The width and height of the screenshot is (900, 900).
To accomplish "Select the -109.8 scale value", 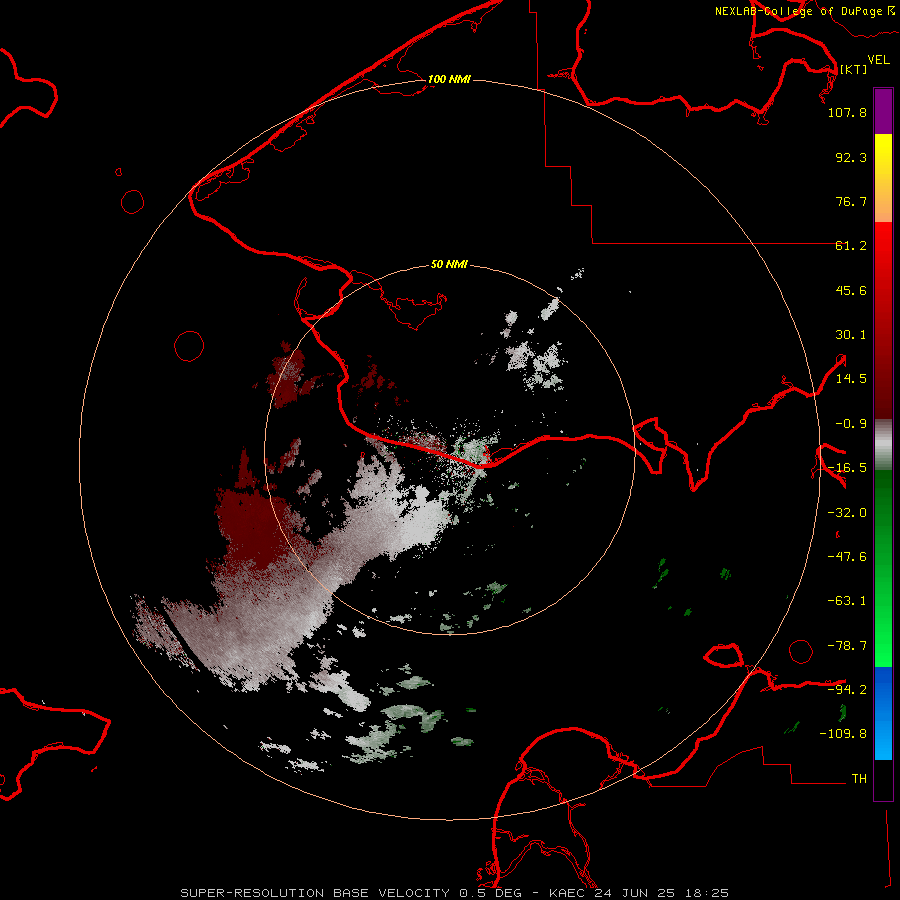I will (x=843, y=734).
